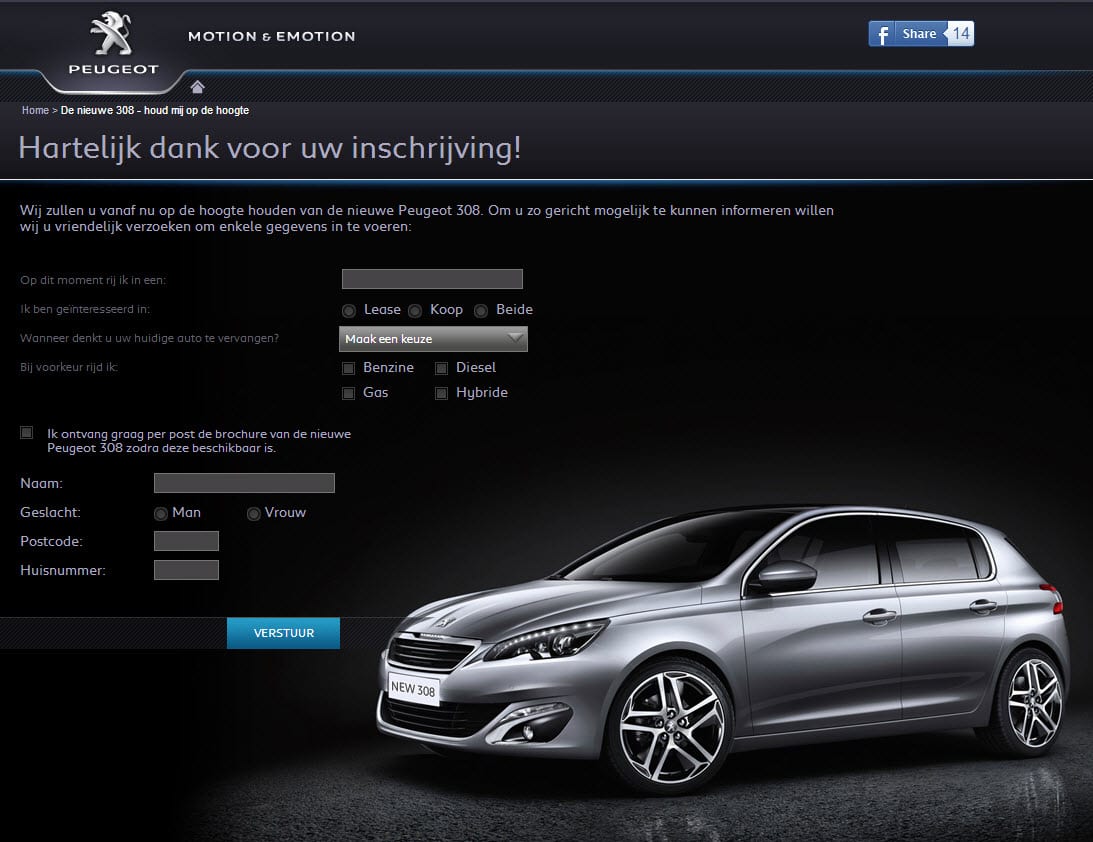Click the 'Geslacht:' label
Viewport: 1093px width, 842px height.
tap(50, 512)
